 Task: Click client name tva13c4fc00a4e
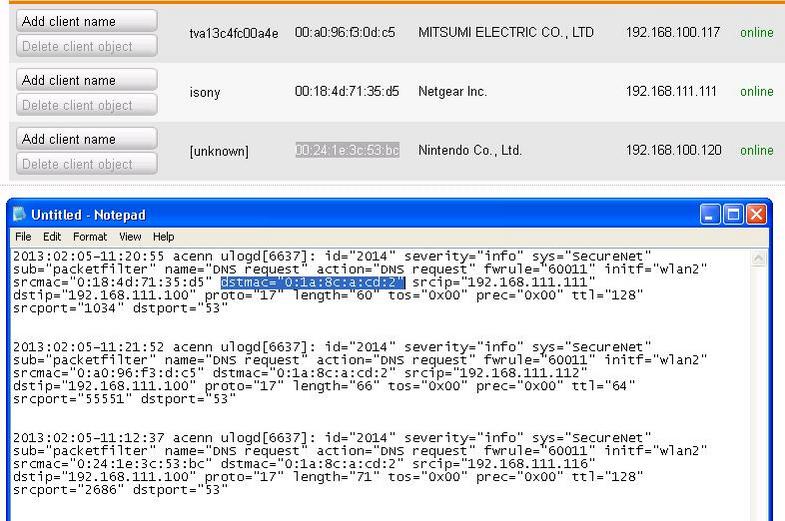point(234,34)
